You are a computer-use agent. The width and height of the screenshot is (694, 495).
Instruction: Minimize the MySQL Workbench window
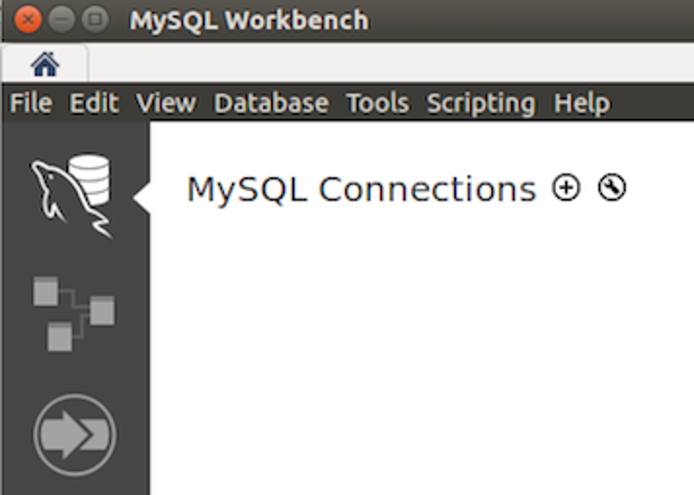(62, 19)
